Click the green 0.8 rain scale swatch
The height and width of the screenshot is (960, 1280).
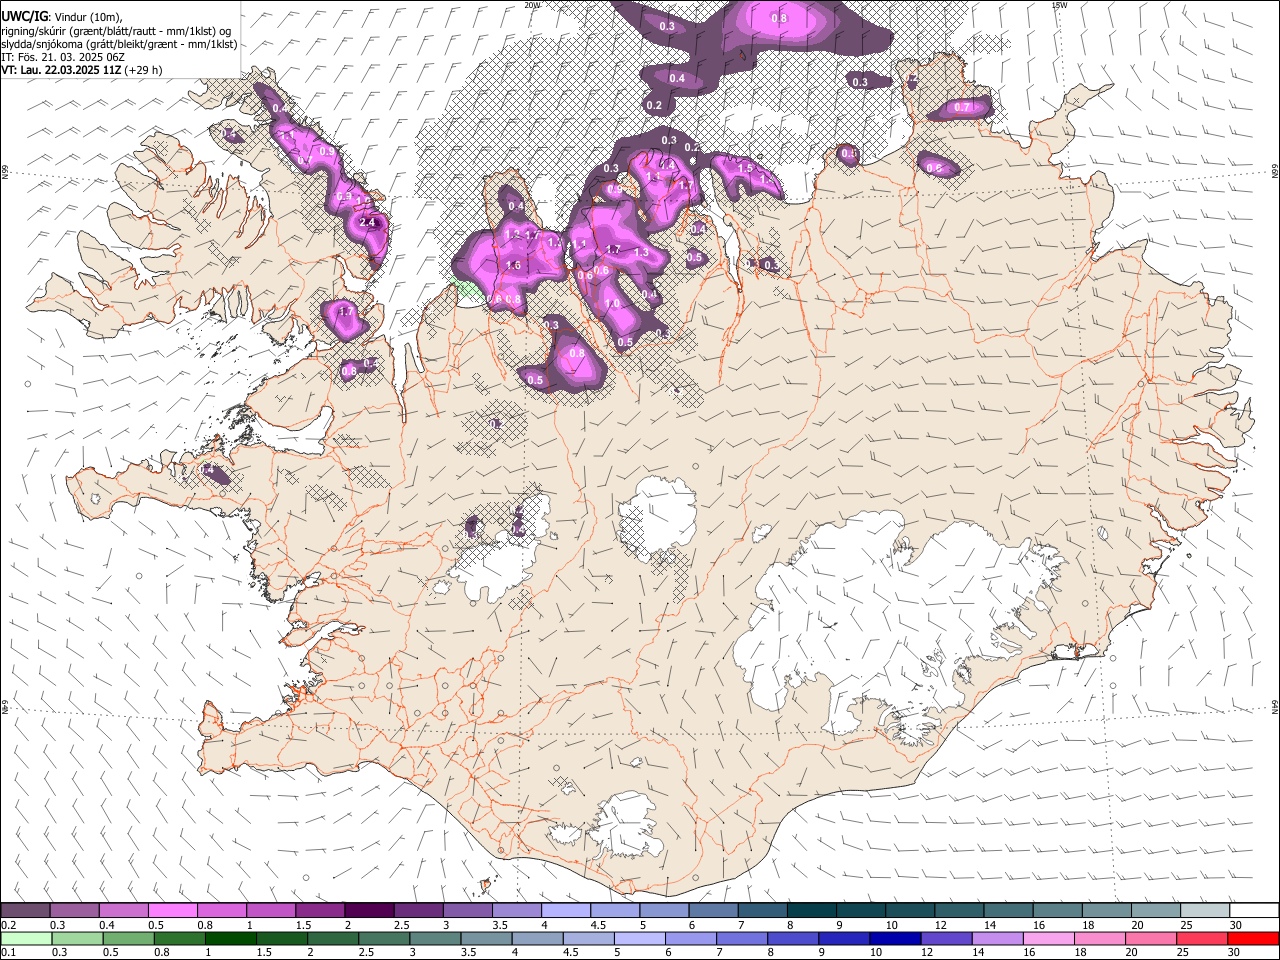coord(180,938)
